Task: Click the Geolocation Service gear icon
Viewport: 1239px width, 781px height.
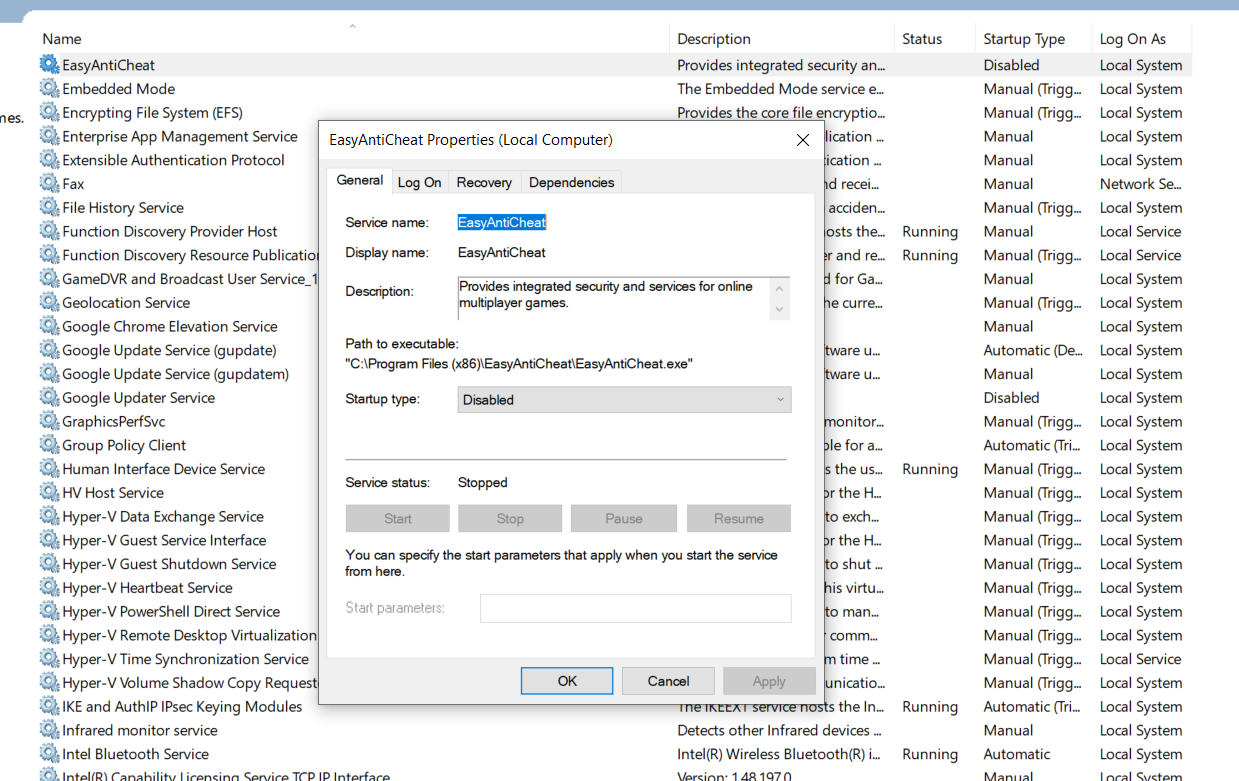Action: [49, 302]
